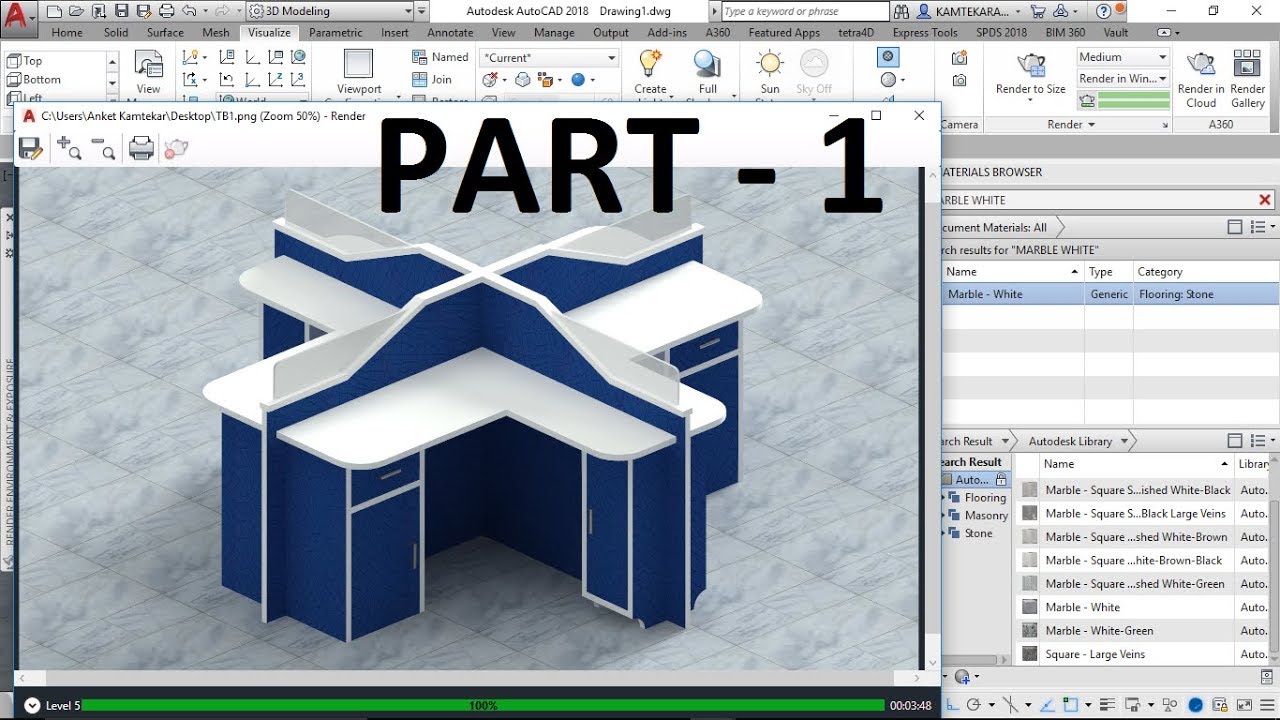Click the Undo arrow icon
The width and height of the screenshot is (1280, 720).
pyautogui.click(x=190, y=12)
